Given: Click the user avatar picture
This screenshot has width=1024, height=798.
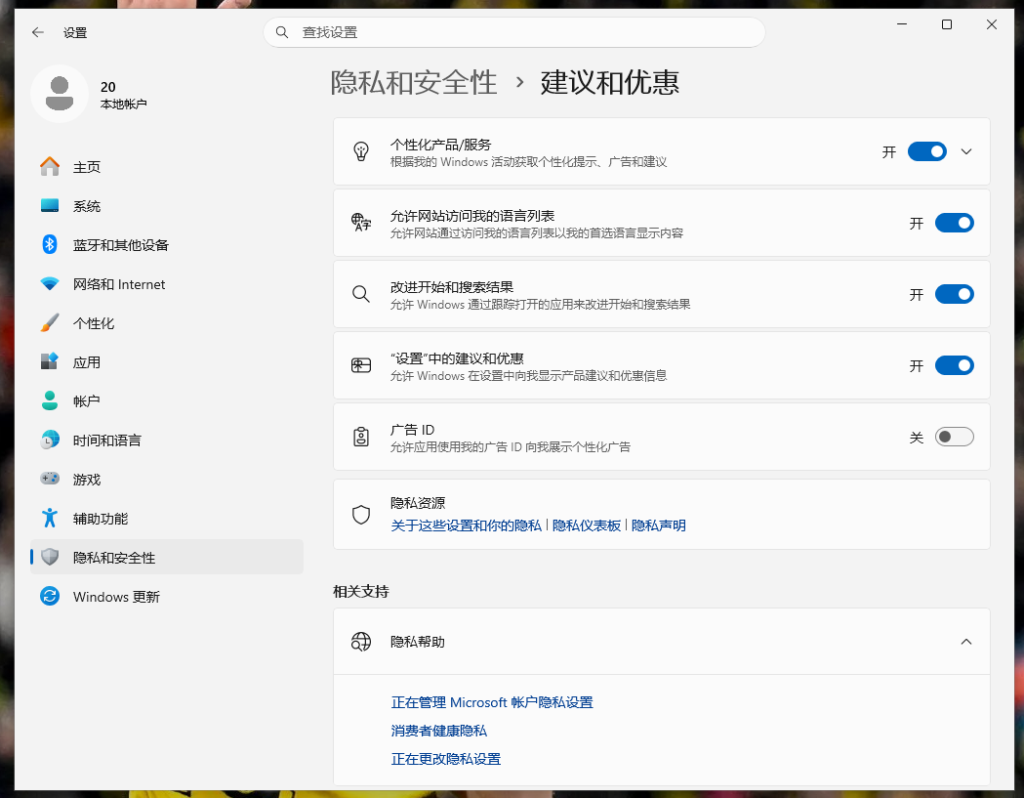Looking at the screenshot, I should 59,93.
